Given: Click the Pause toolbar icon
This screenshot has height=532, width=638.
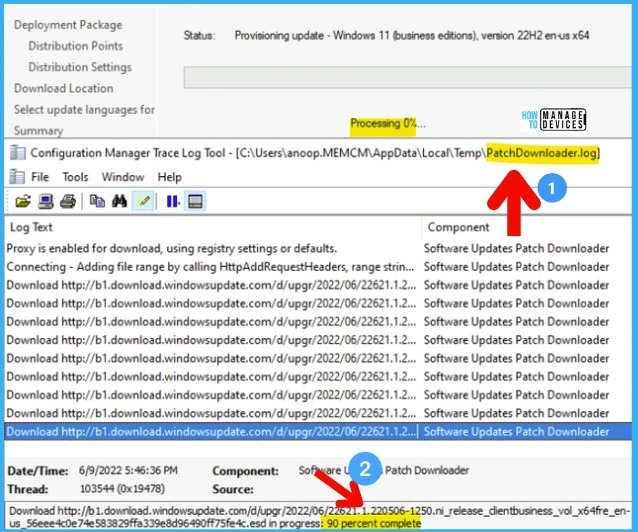Looking at the screenshot, I should (173, 201).
